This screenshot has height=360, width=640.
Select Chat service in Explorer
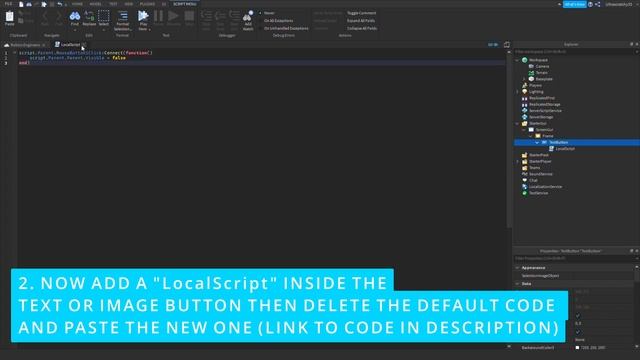(x=533, y=180)
